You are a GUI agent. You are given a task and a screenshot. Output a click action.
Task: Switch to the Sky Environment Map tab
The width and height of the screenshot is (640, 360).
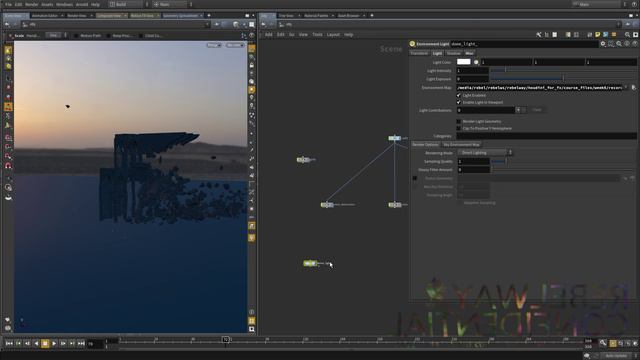coord(462,144)
